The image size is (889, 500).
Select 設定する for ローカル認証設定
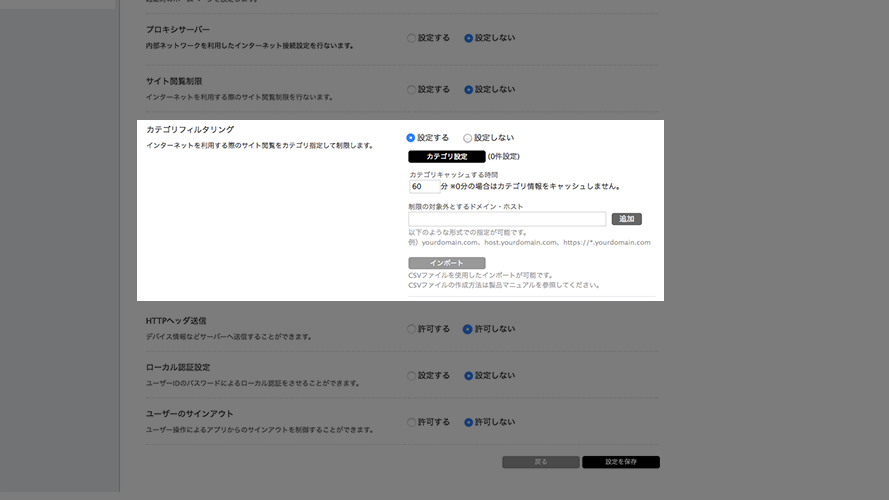412,375
